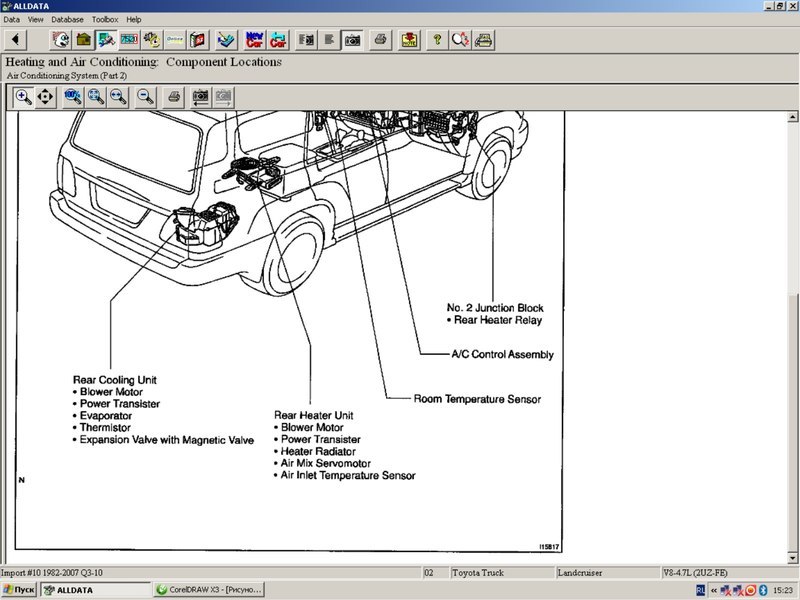Open the Help menu
Viewport: 800px width, 600px height.
tap(134, 19)
